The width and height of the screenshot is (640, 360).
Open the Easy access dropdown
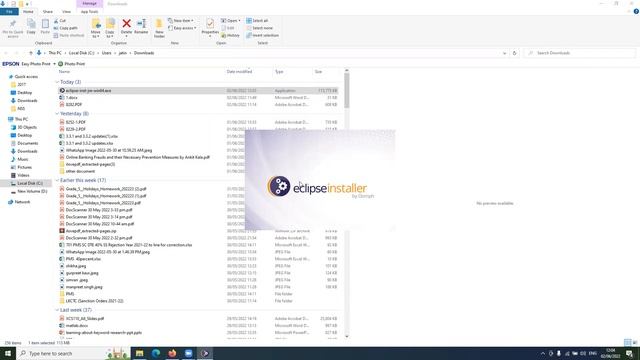point(182,28)
